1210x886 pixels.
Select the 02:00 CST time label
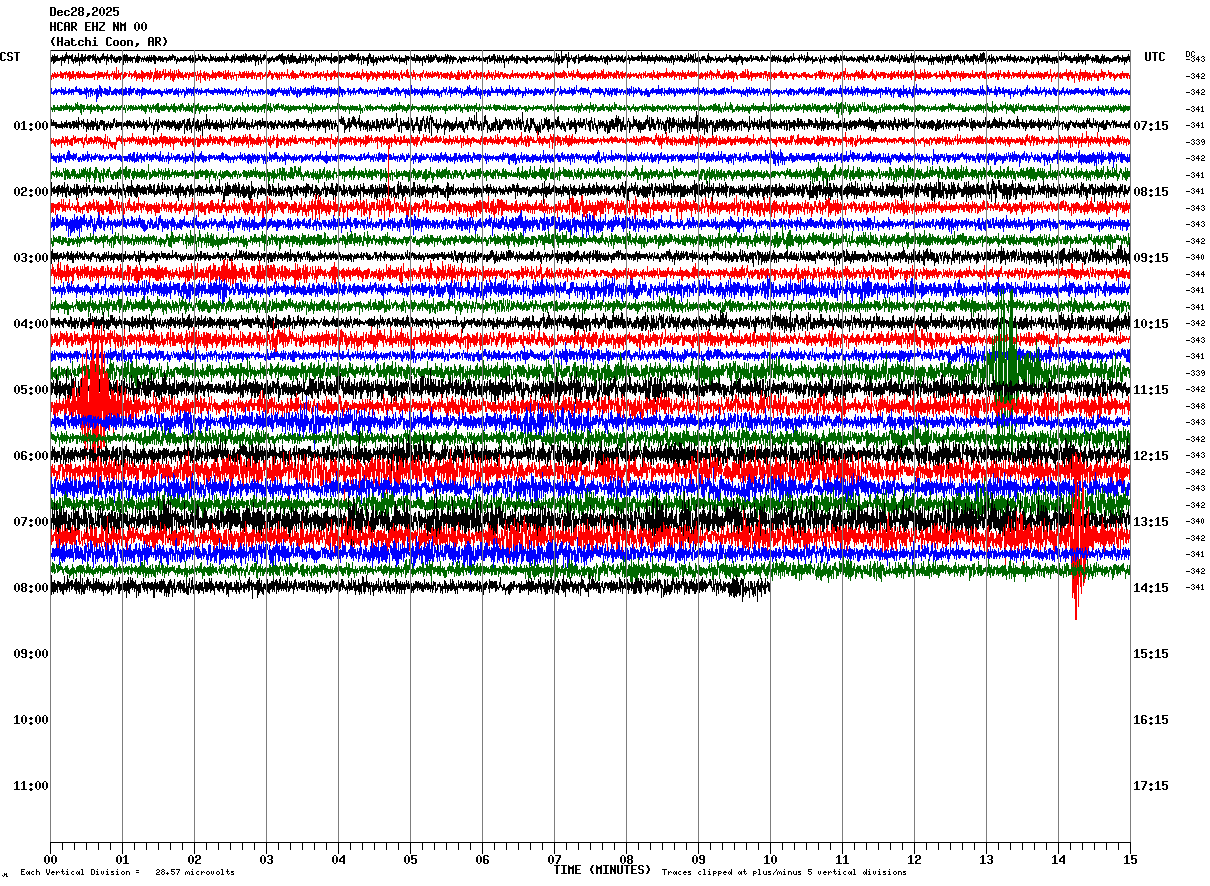click(31, 192)
